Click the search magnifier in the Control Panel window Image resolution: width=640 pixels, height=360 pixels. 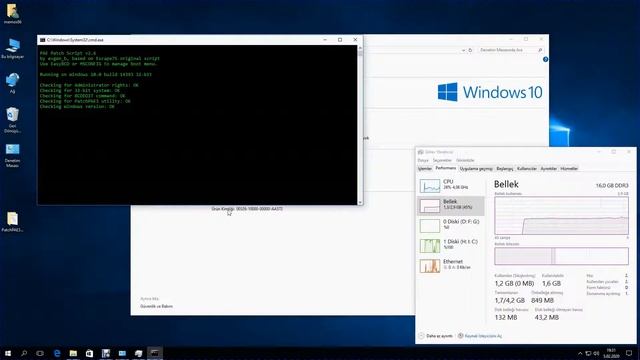point(540,50)
